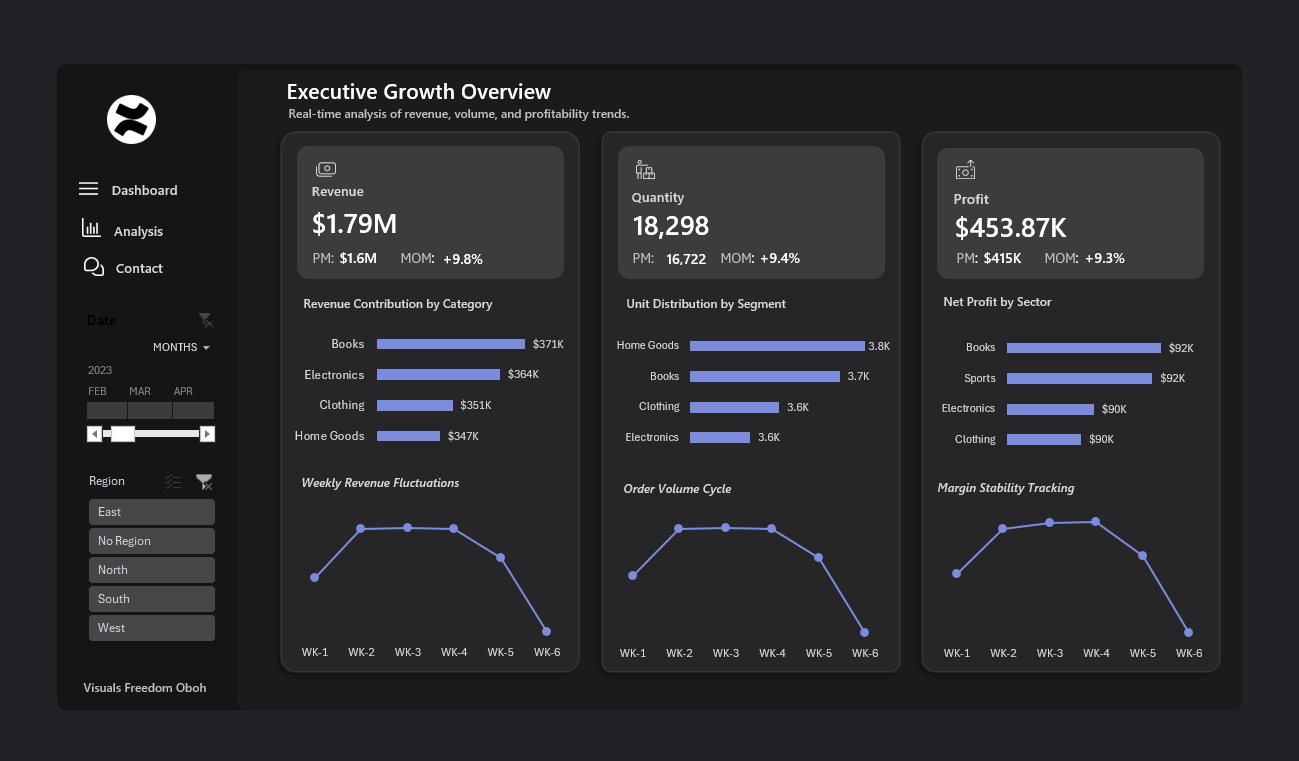The height and width of the screenshot is (761, 1299).
Task: Click the Executive Growth Overview title
Action: tap(418, 92)
